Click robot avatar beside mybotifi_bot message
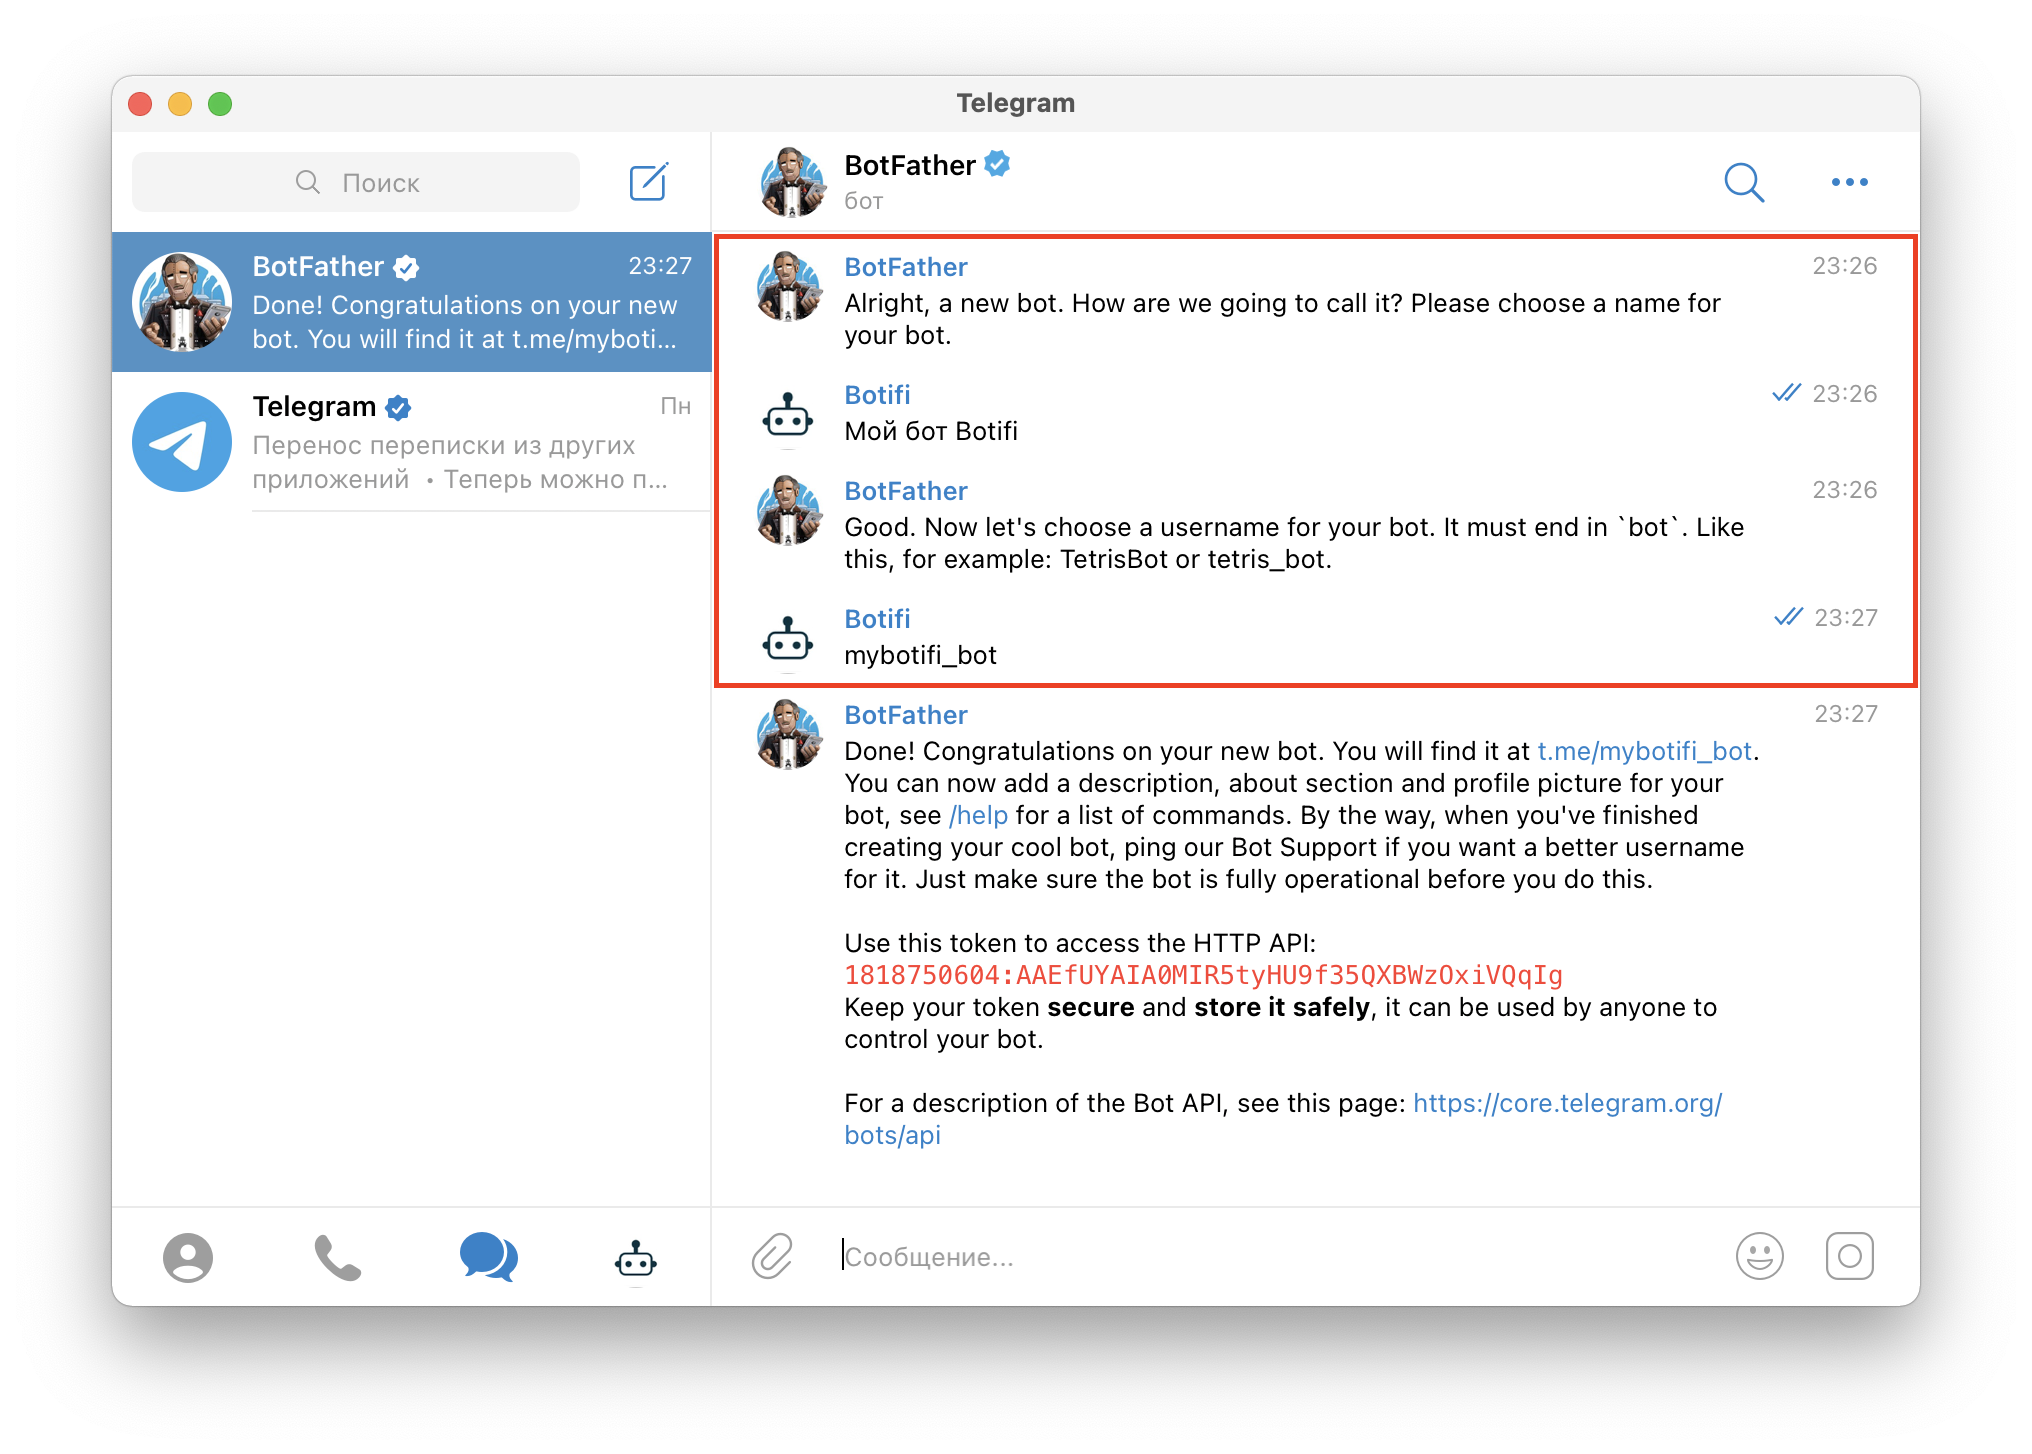 [788, 639]
